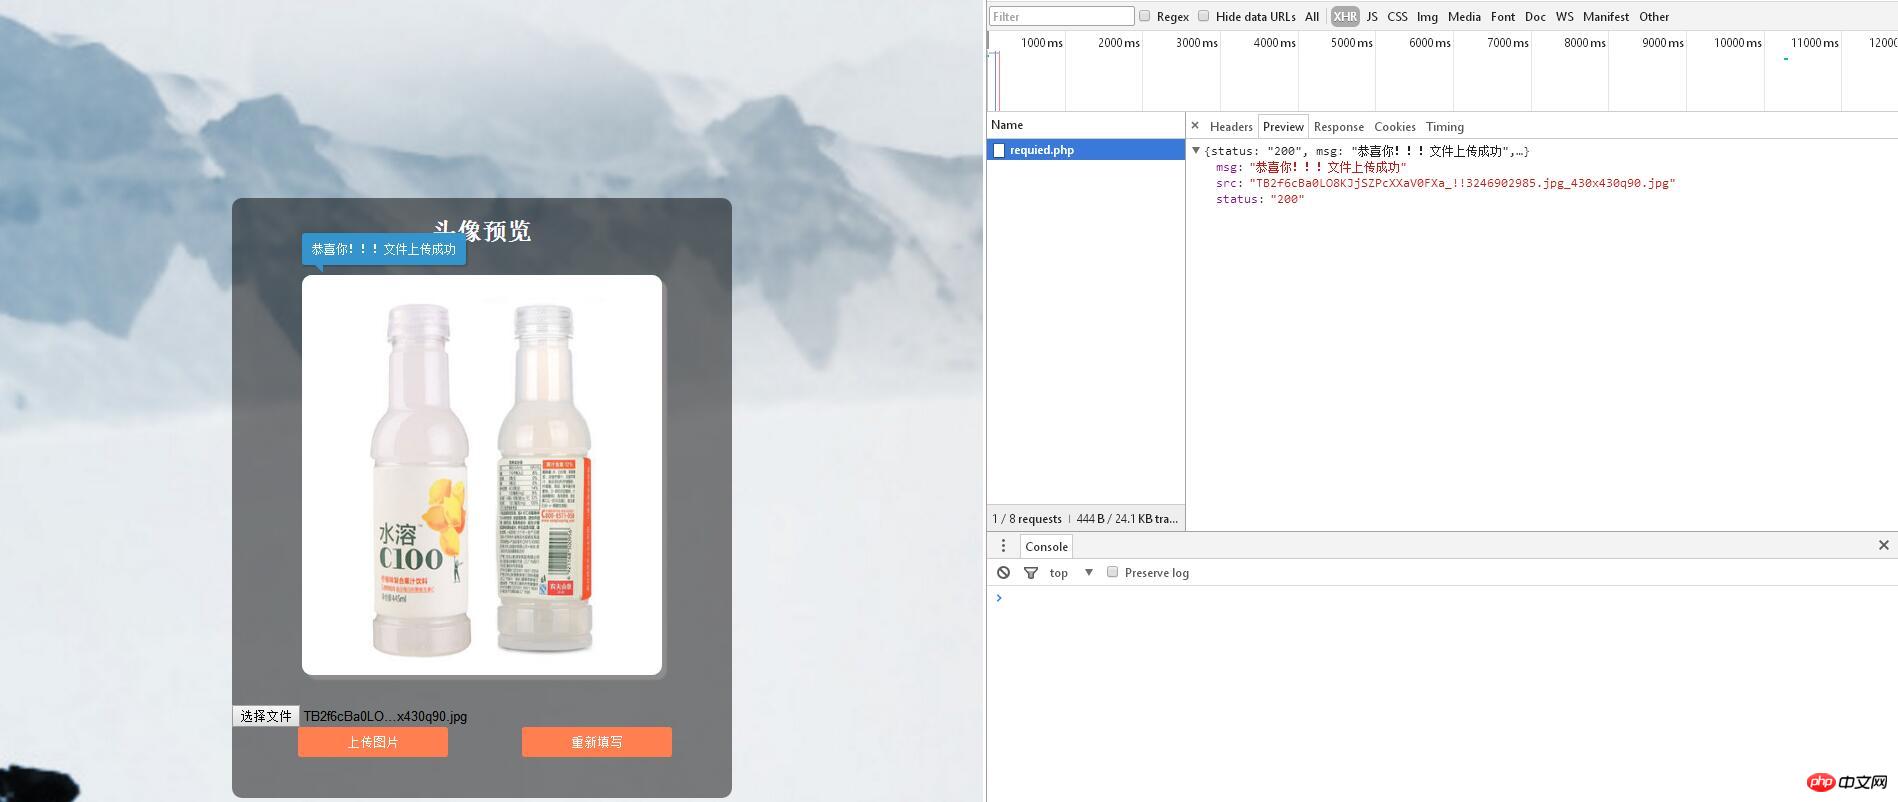Click the 1000 ms timeline marker
The image size is (1898, 802).
coord(1042,43)
